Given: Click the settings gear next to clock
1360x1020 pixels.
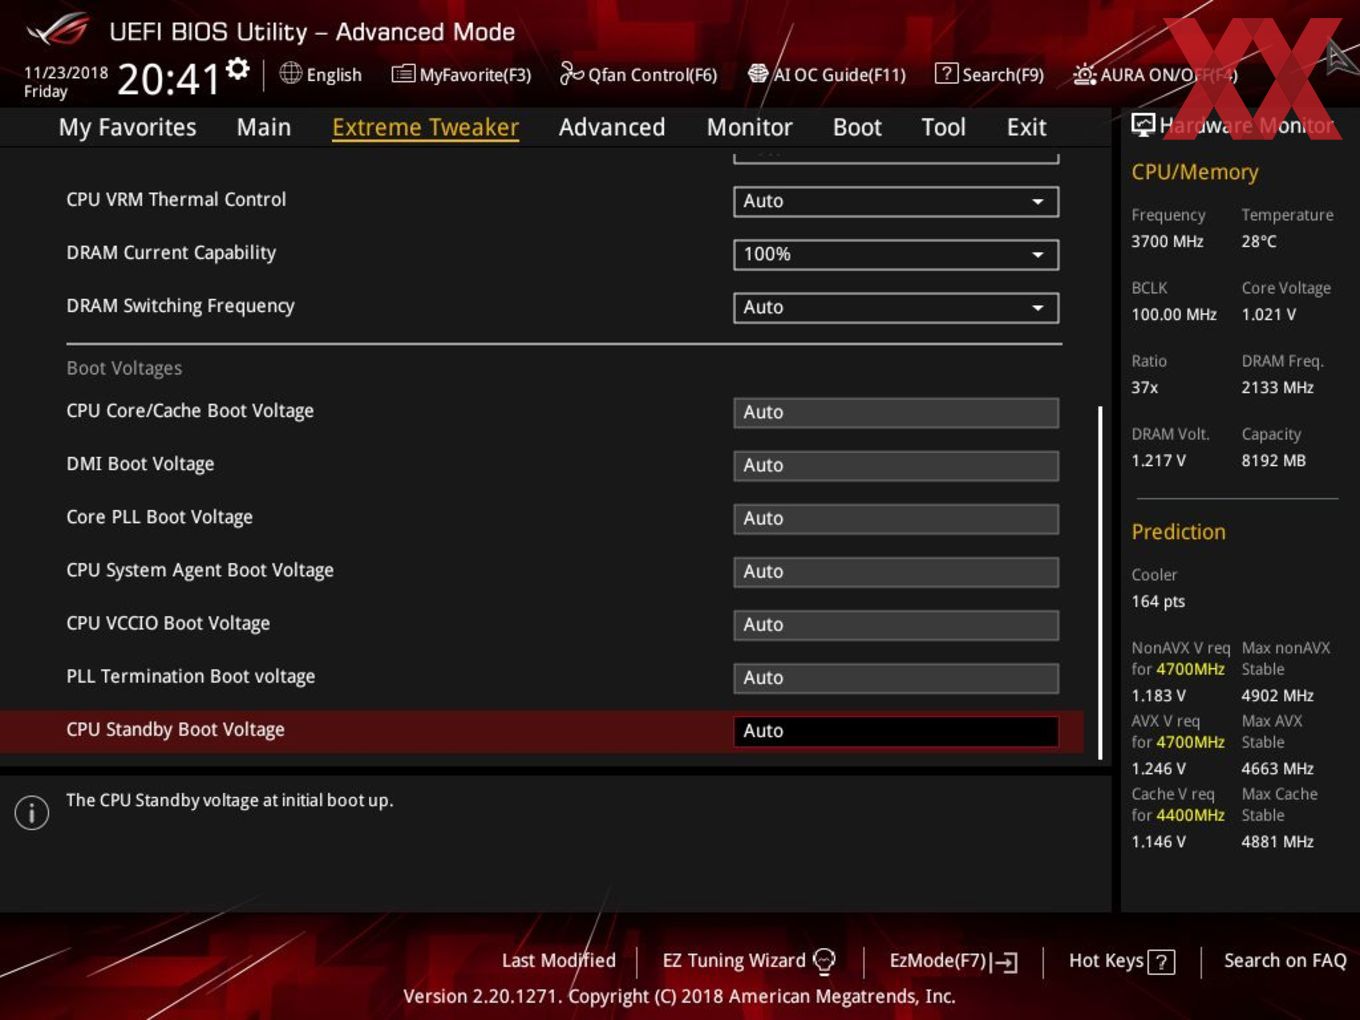Looking at the screenshot, I should click(238, 69).
